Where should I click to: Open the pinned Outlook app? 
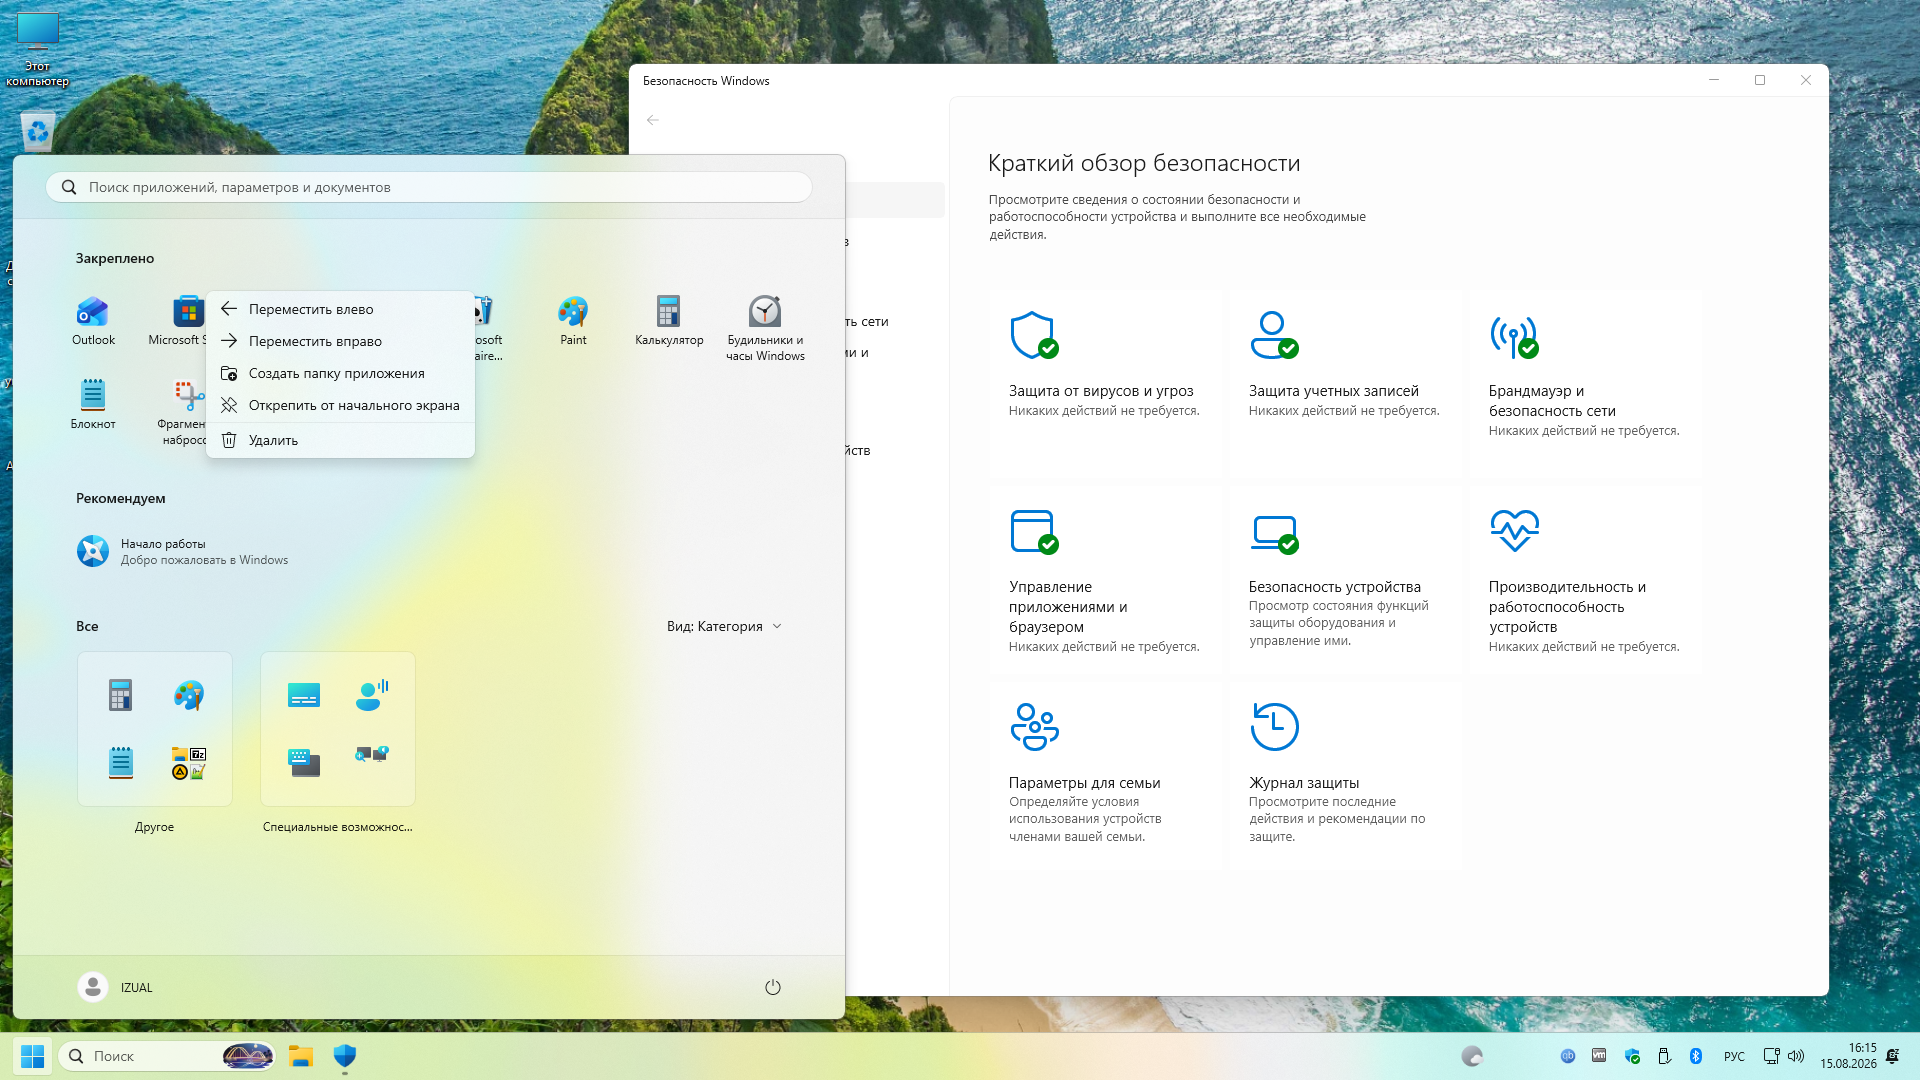point(93,321)
